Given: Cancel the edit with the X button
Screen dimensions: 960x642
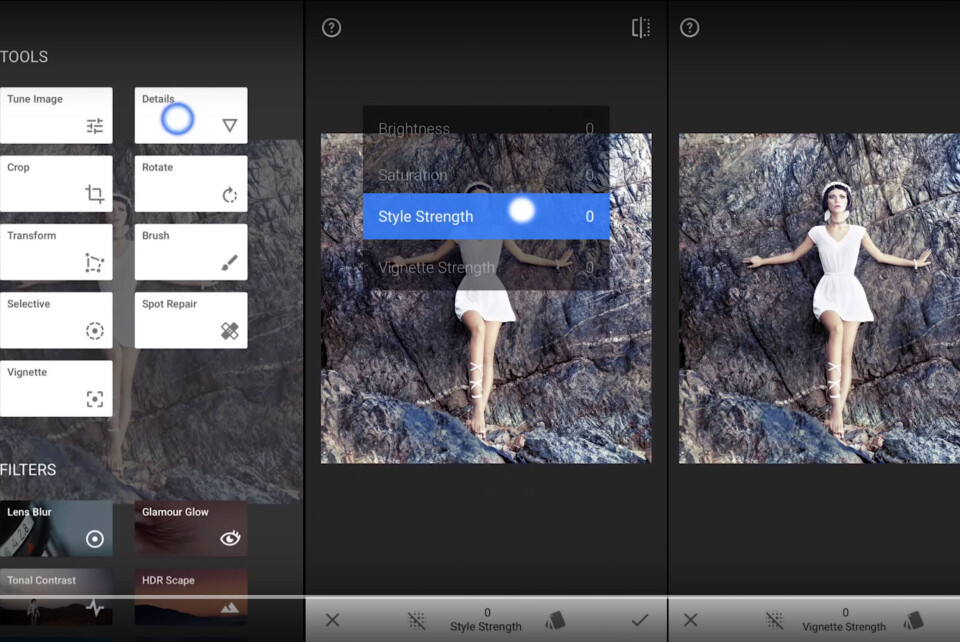Looking at the screenshot, I should [333, 620].
